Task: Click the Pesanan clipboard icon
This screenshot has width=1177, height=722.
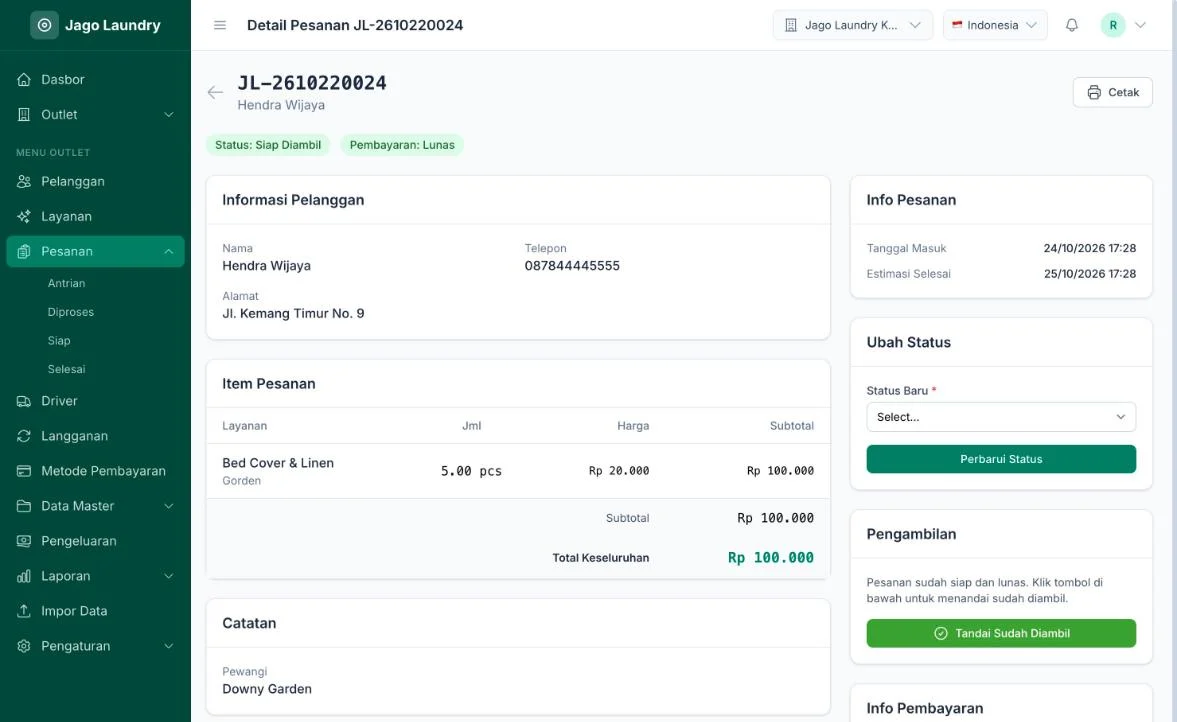Action: coord(24,251)
